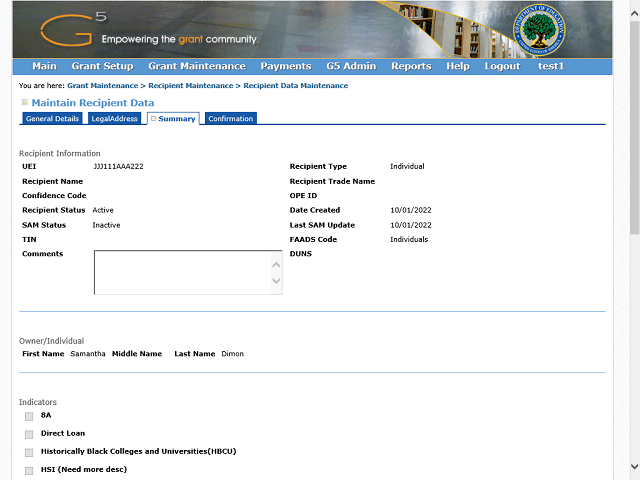Image resolution: width=640 pixels, height=480 pixels.
Task: Click the DUNS label
Action: (301, 254)
